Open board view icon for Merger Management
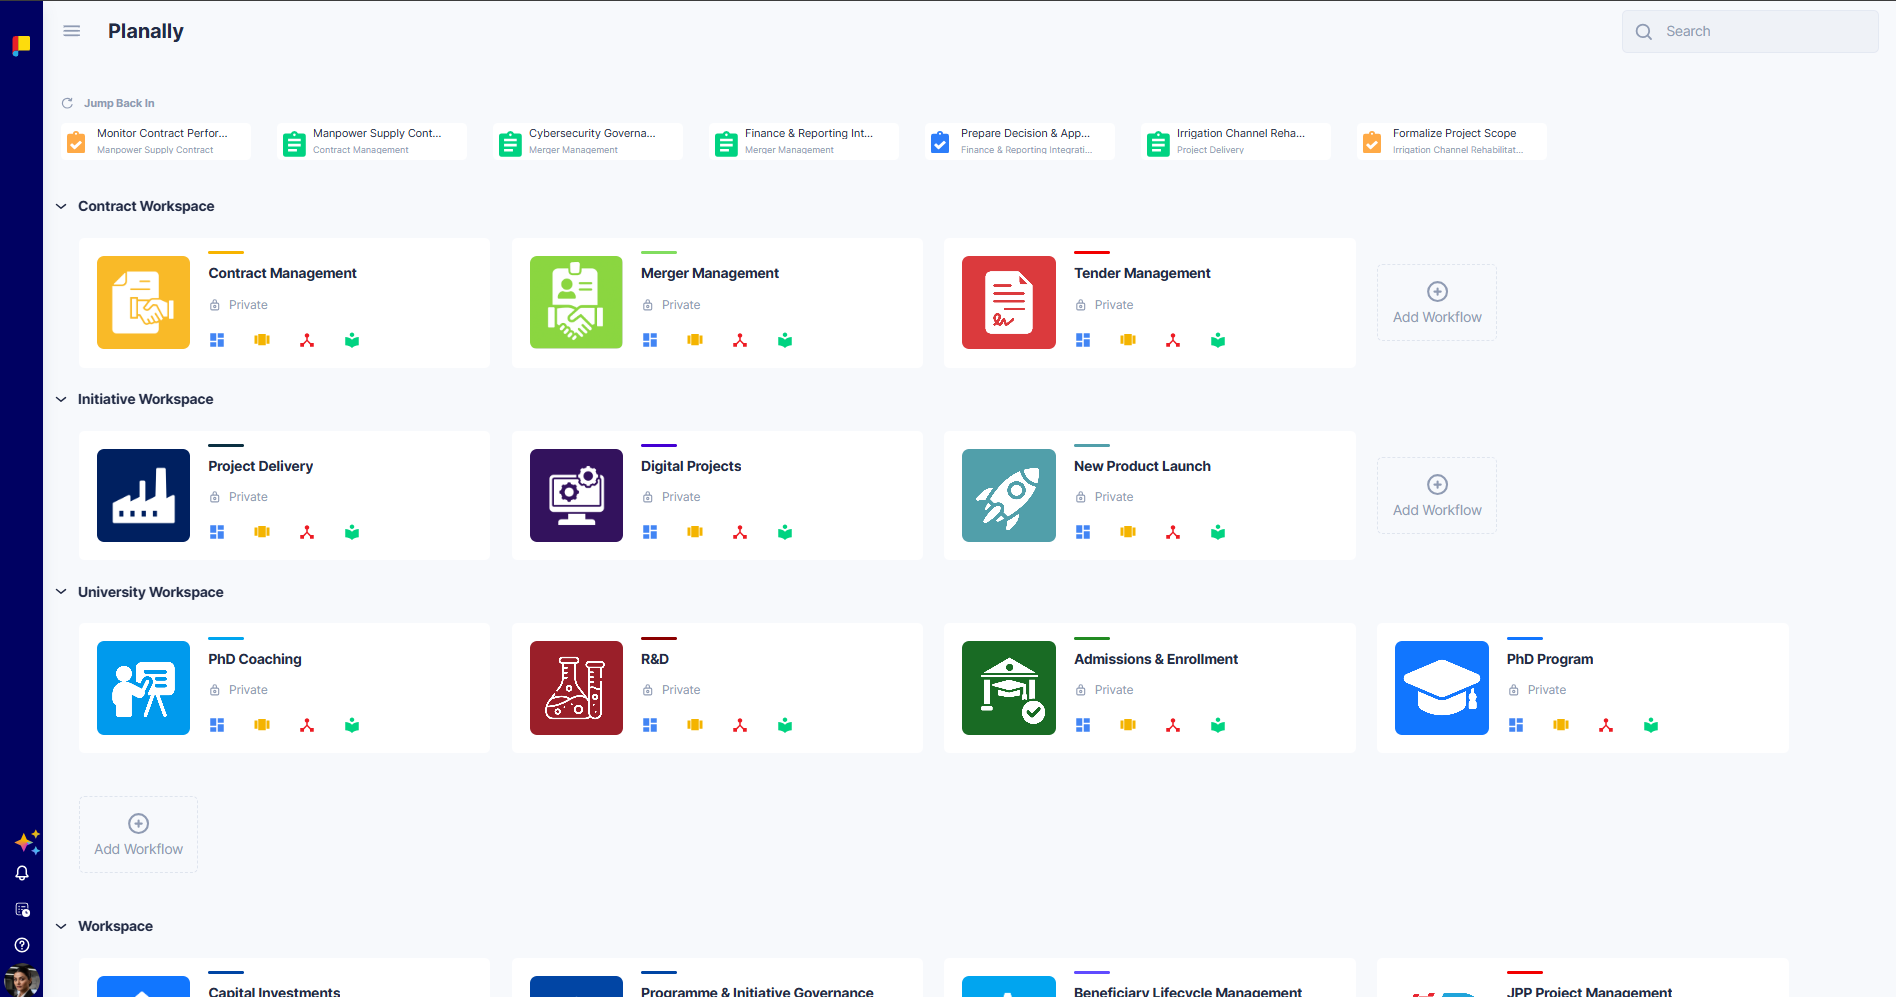Screen dimensions: 1896x997 click(650, 340)
